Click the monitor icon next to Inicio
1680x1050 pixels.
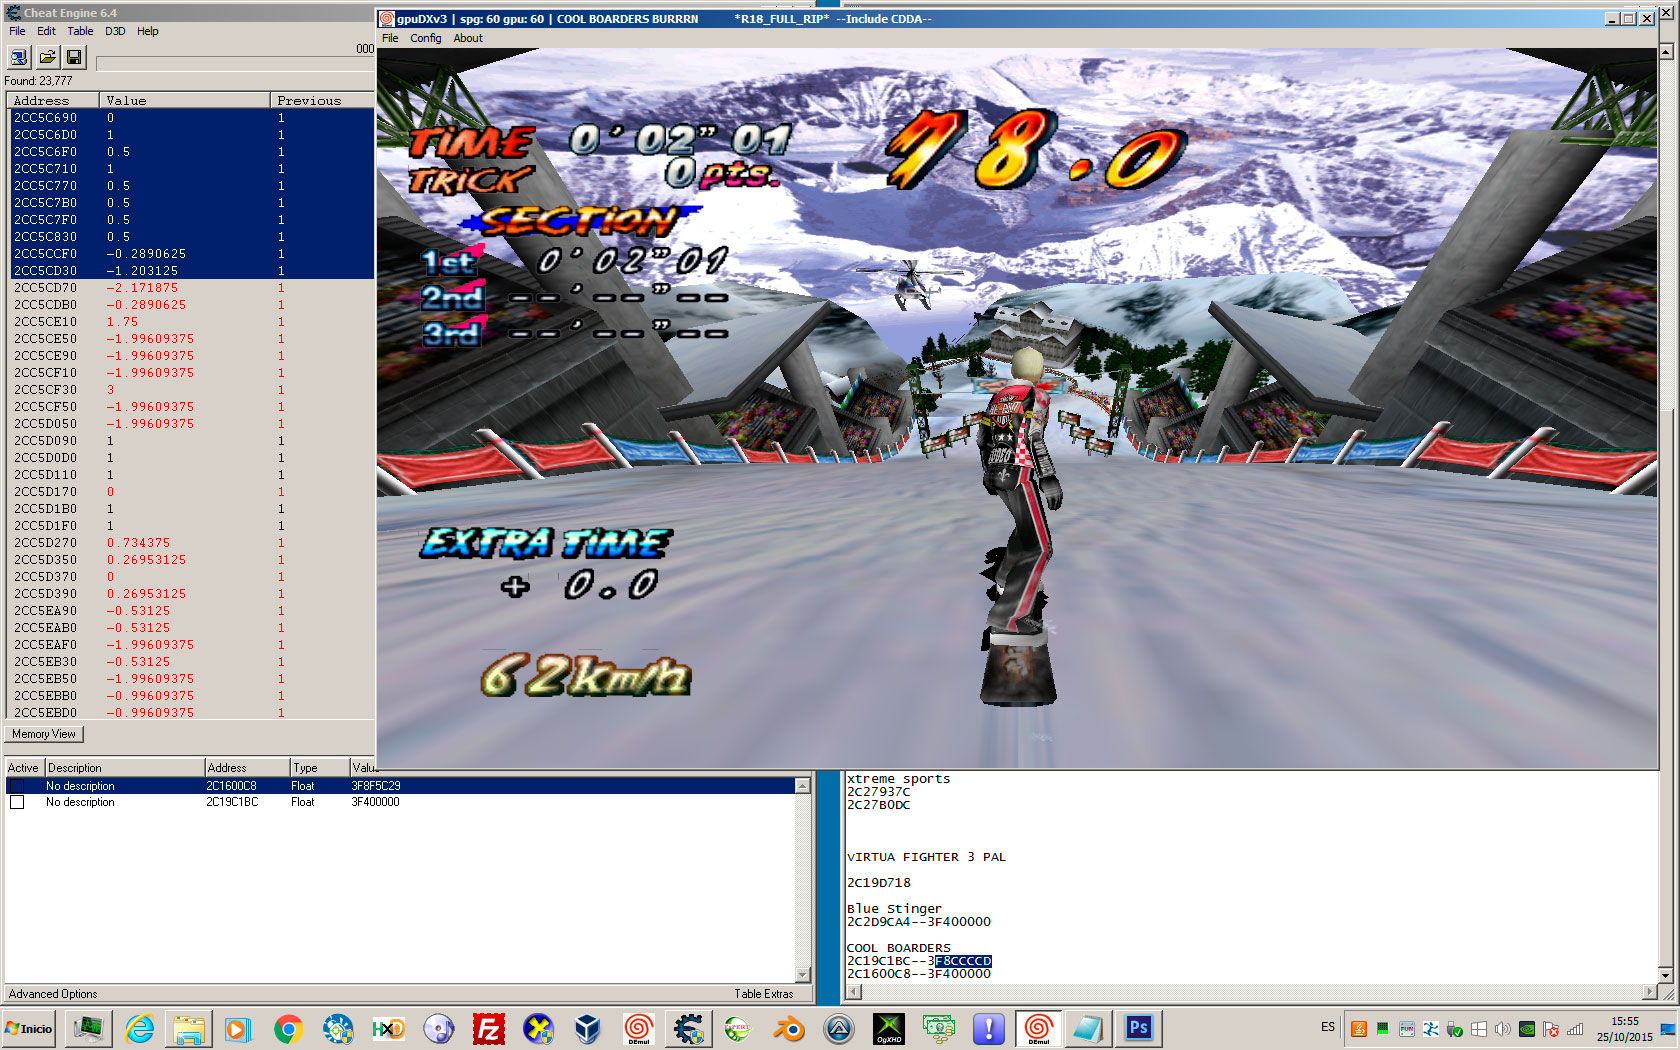[89, 1028]
